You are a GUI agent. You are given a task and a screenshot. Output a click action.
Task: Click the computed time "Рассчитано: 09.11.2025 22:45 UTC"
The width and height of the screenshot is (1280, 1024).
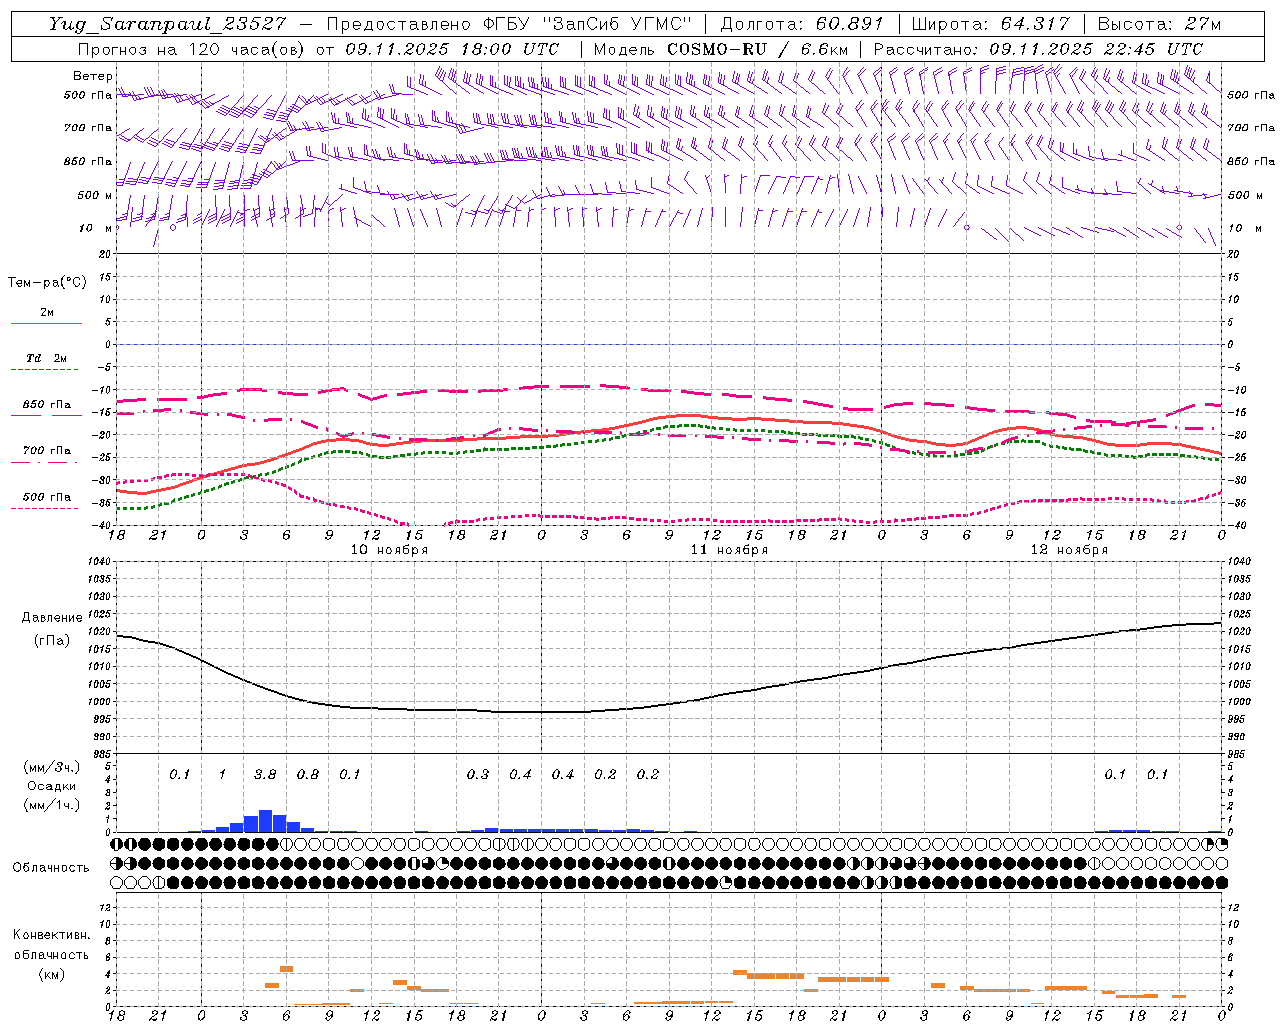point(1038,49)
